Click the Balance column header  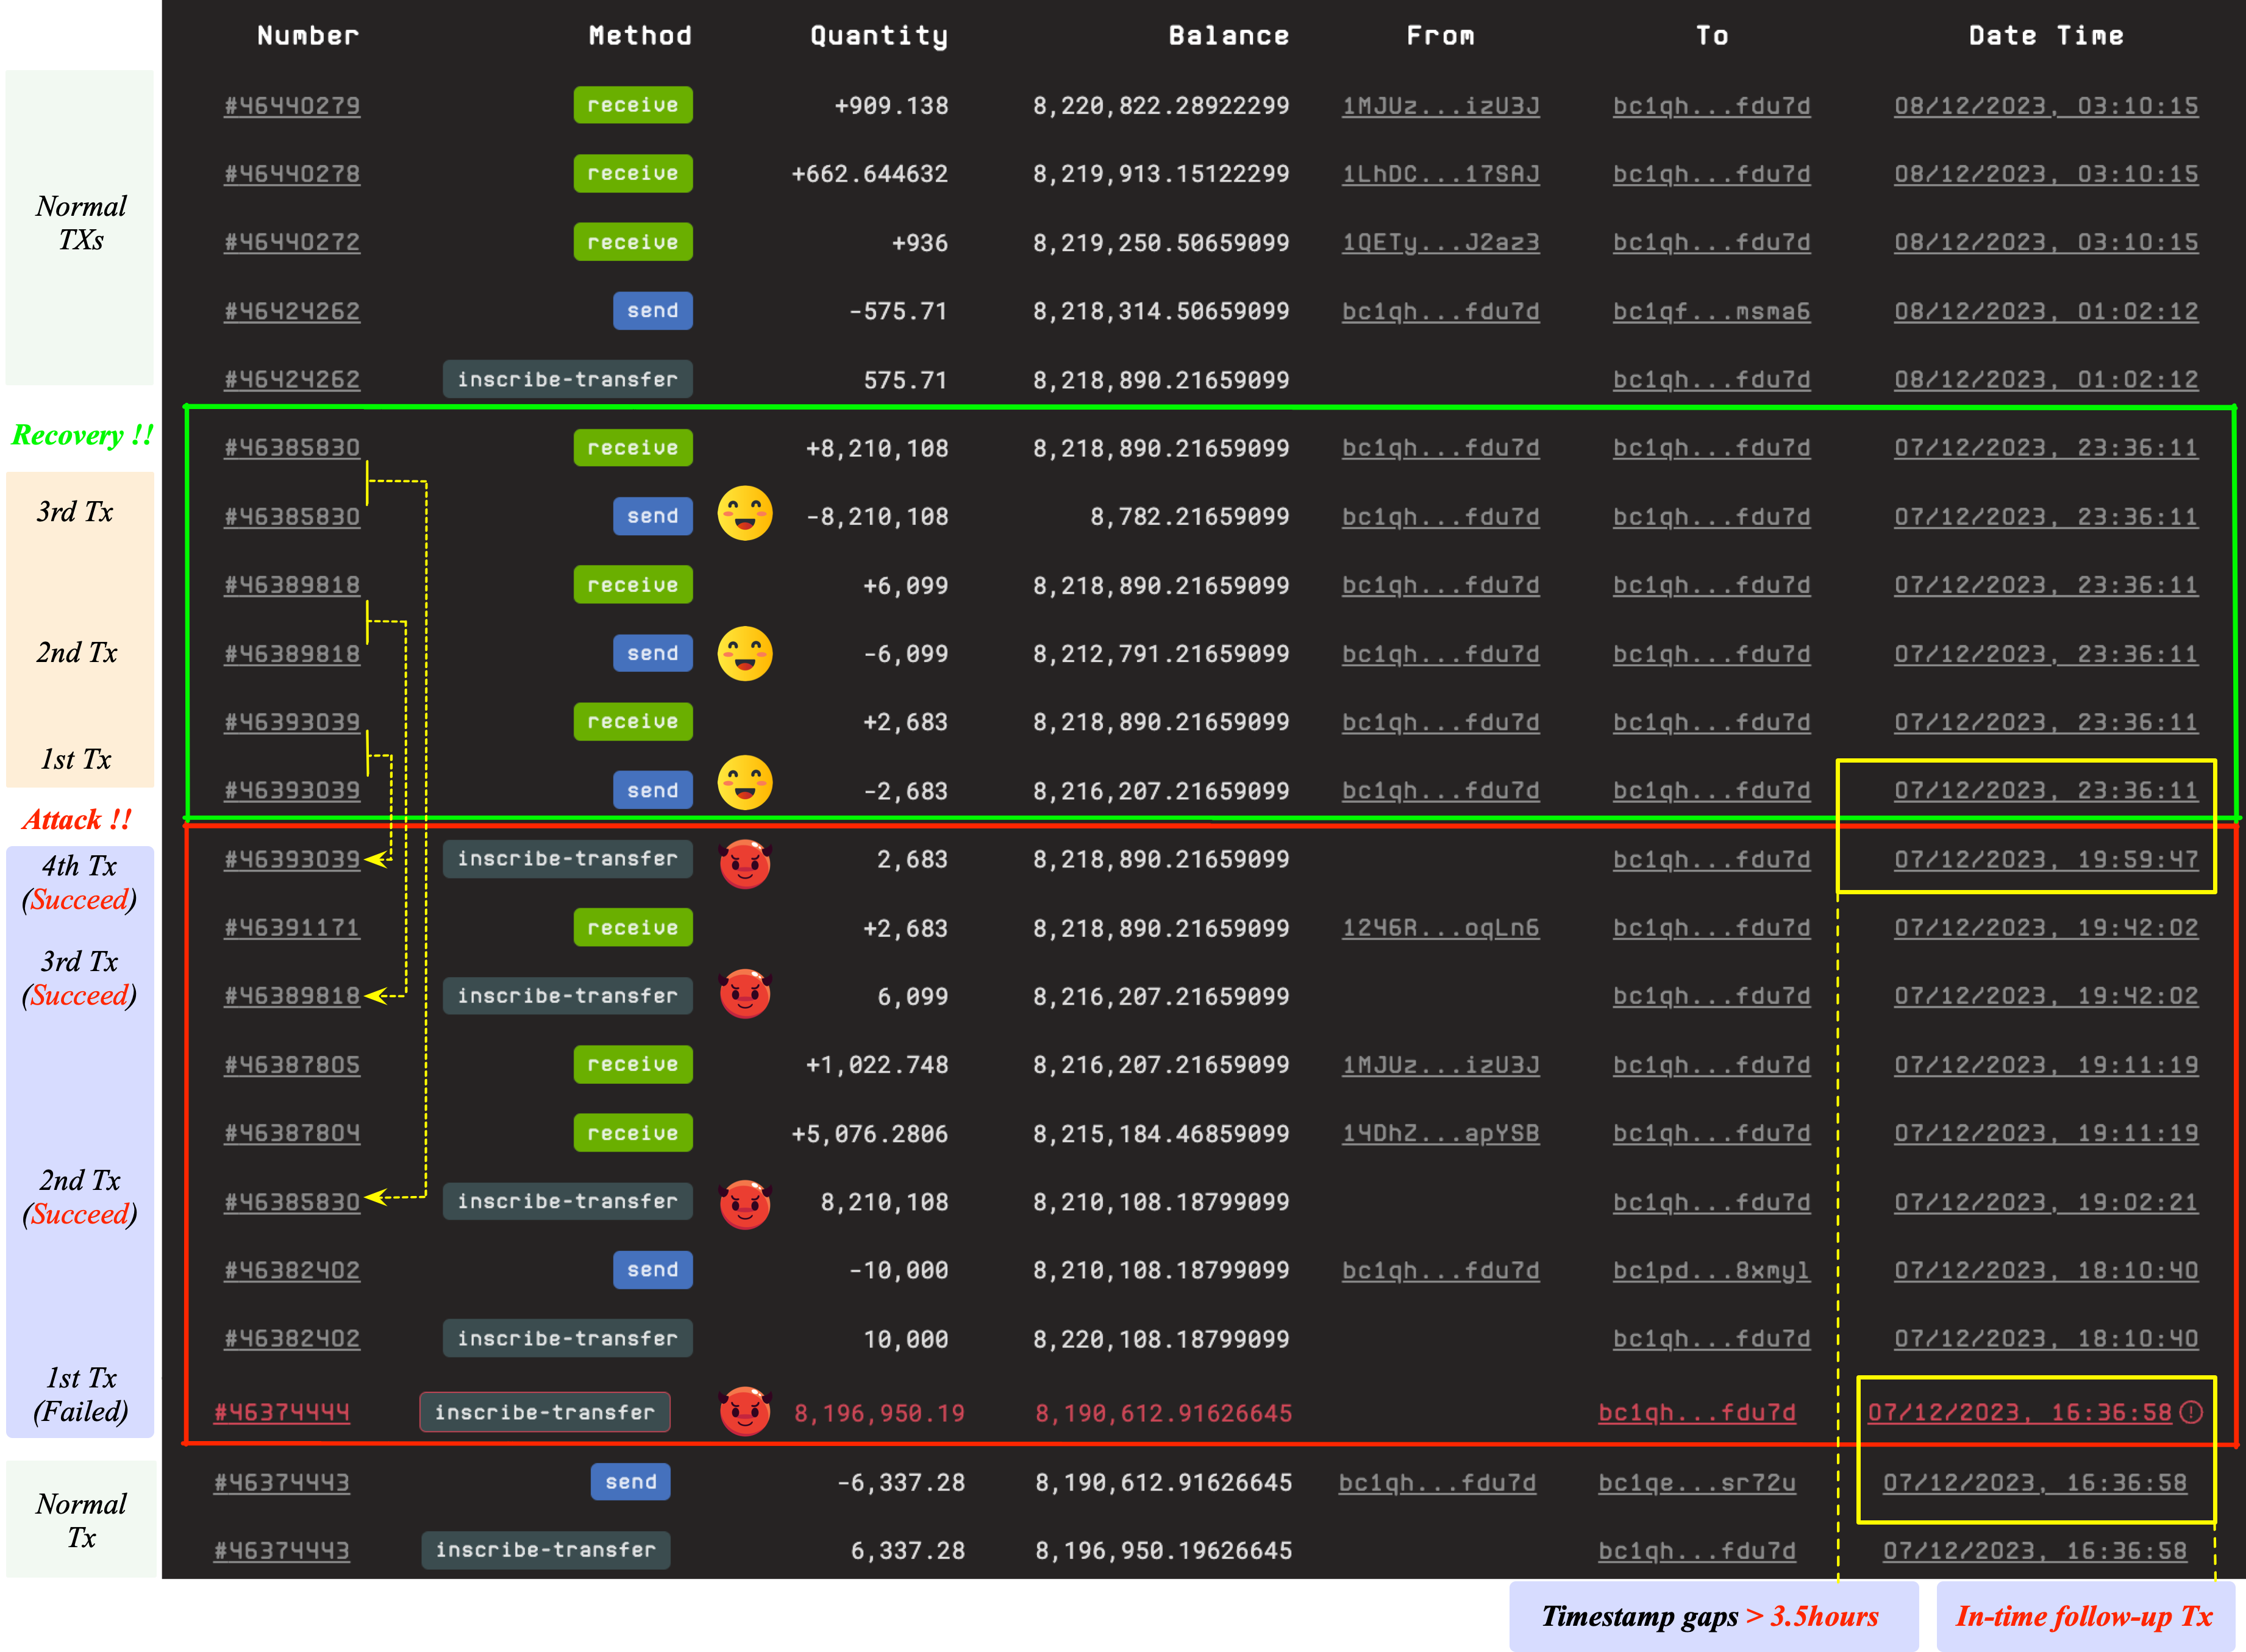pos(1228,36)
